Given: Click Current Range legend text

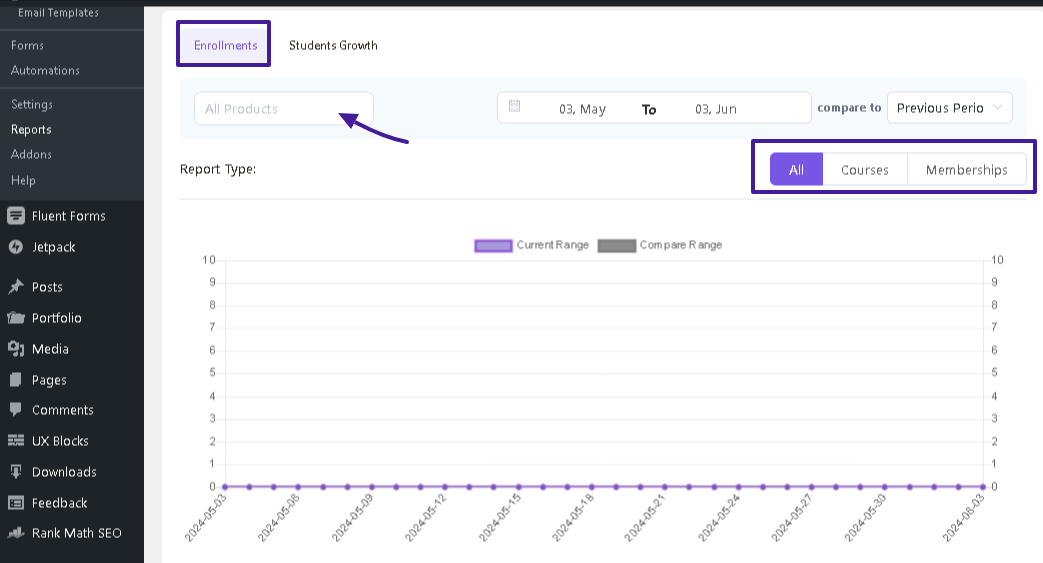Looking at the screenshot, I should [x=553, y=245].
